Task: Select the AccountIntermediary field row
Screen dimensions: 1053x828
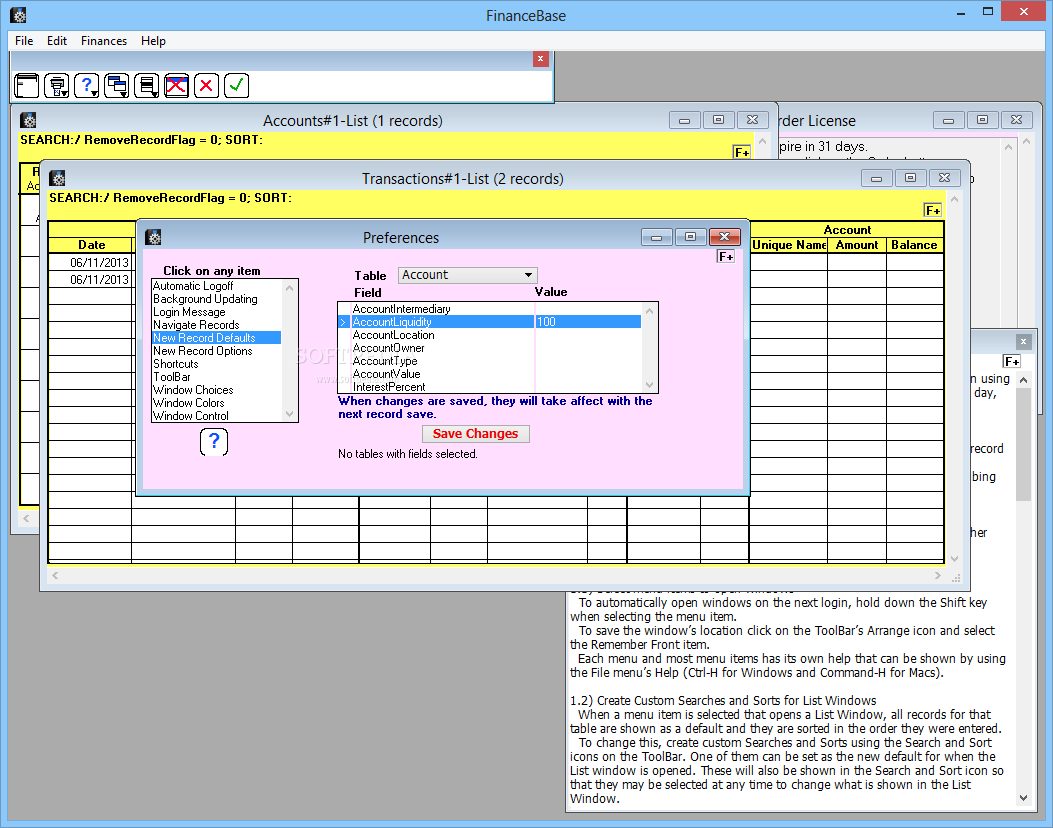Action: [x=490, y=309]
